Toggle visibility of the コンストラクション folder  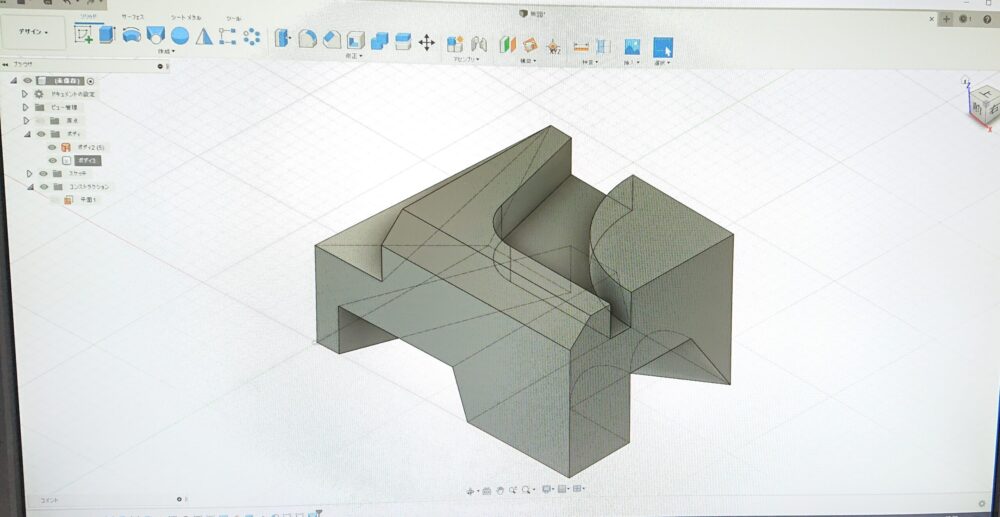pos(43,187)
